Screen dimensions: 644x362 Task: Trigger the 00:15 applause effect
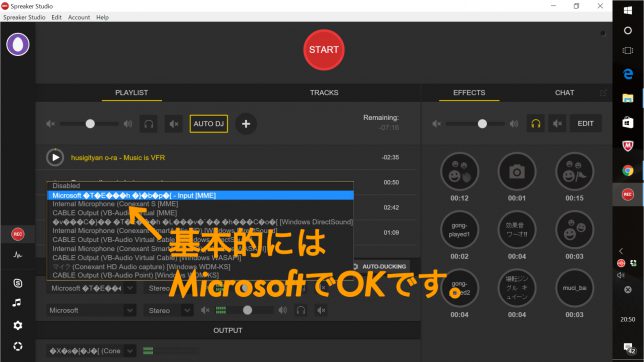coord(574,172)
